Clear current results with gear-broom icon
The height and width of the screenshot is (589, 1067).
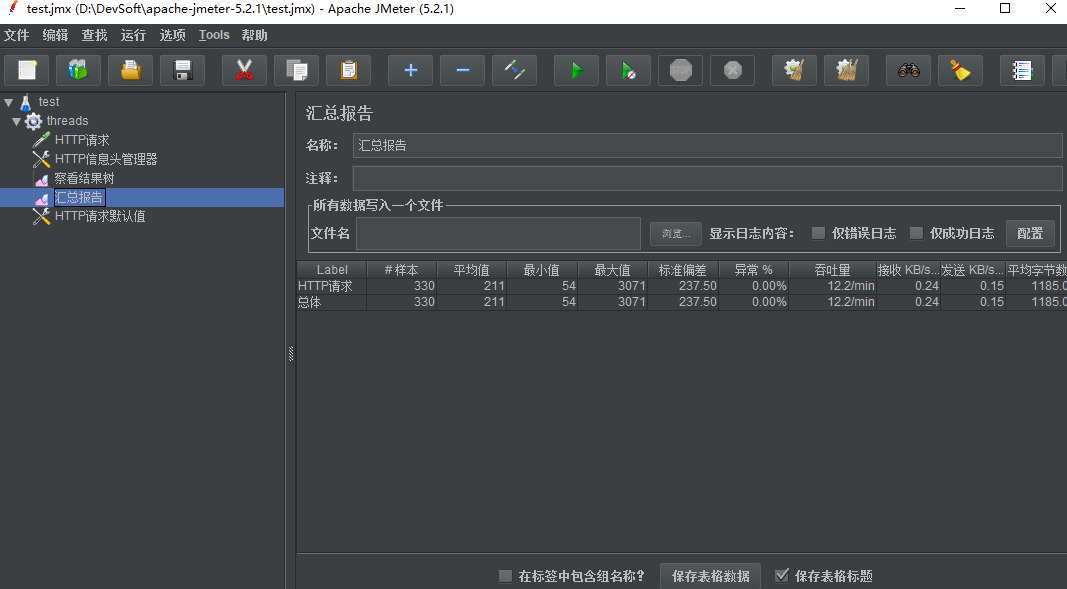click(794, 70)
